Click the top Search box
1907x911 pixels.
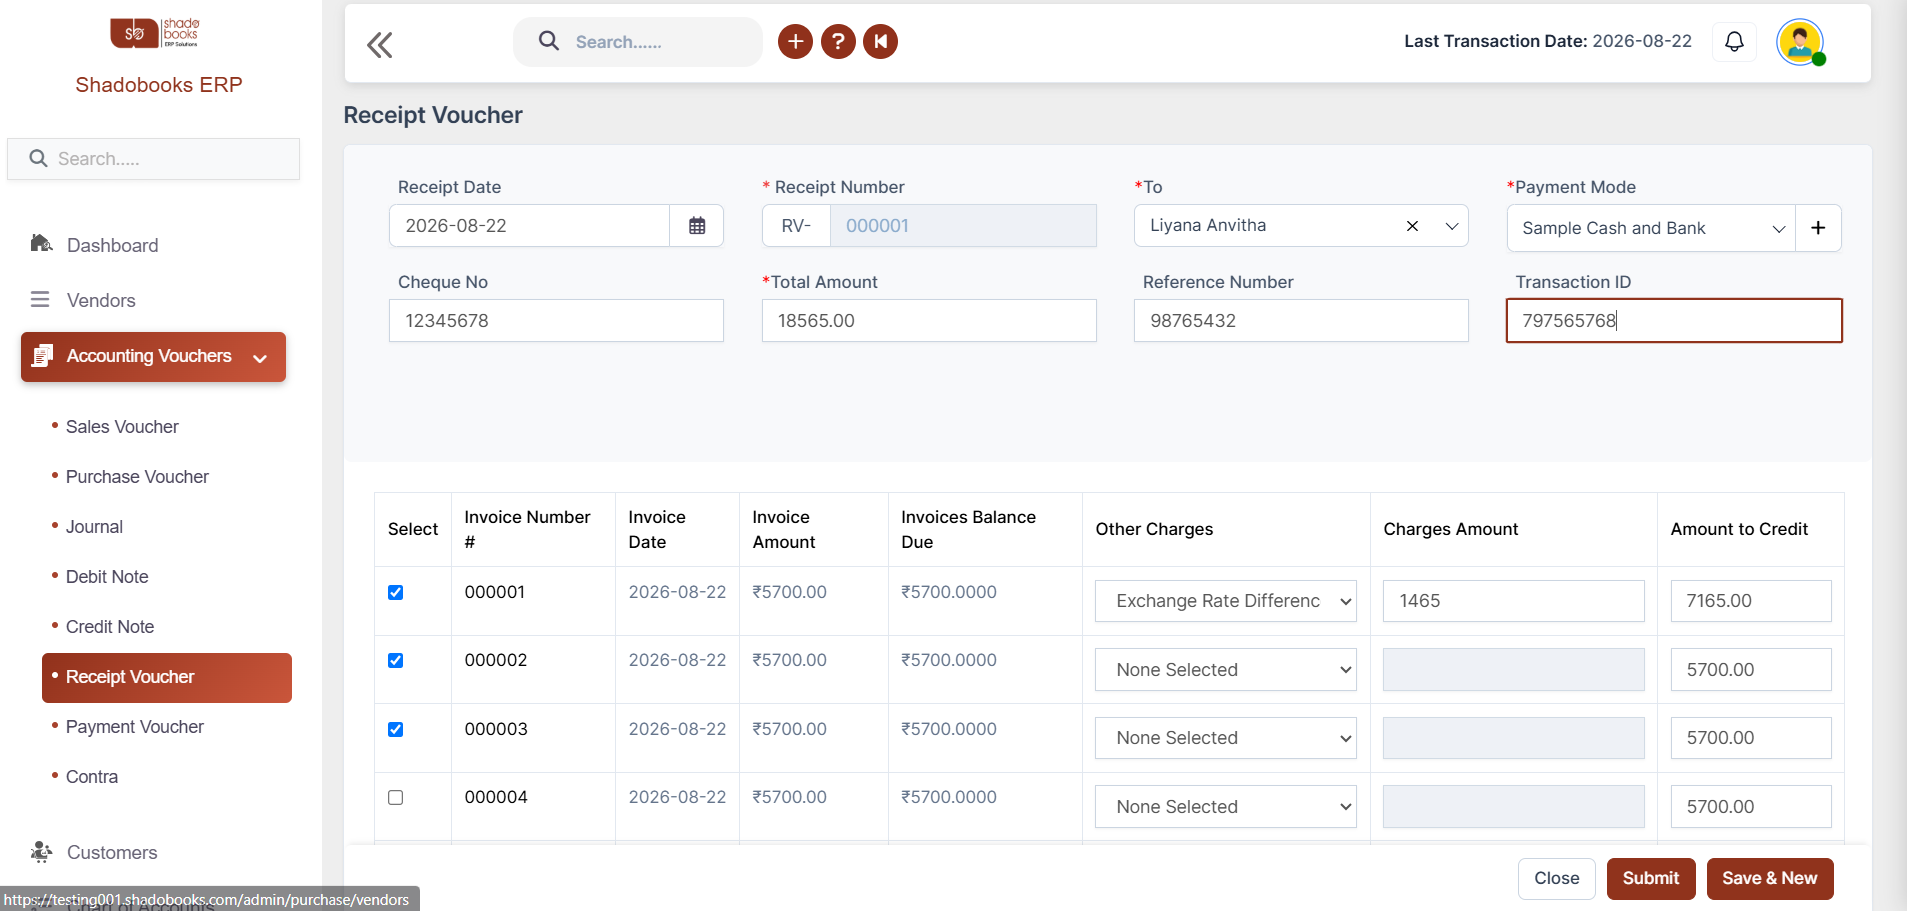click(x=638, y=42)
